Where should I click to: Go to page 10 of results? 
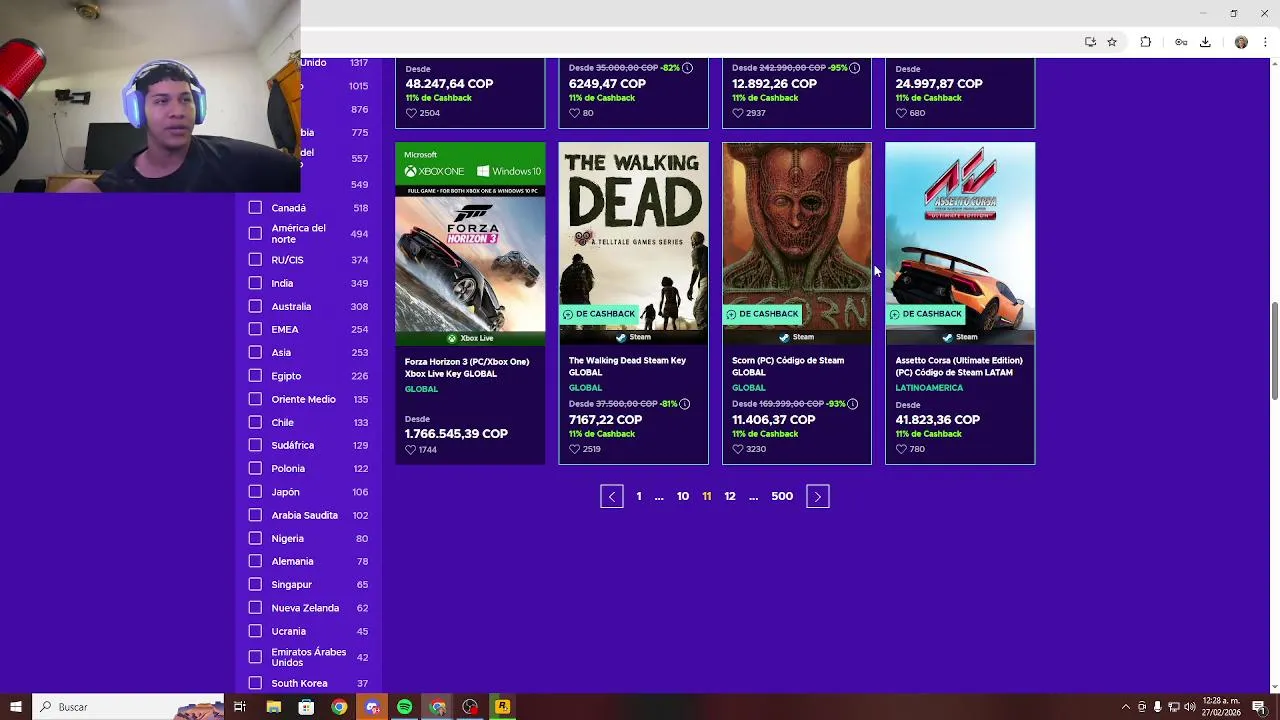(683, 496)
